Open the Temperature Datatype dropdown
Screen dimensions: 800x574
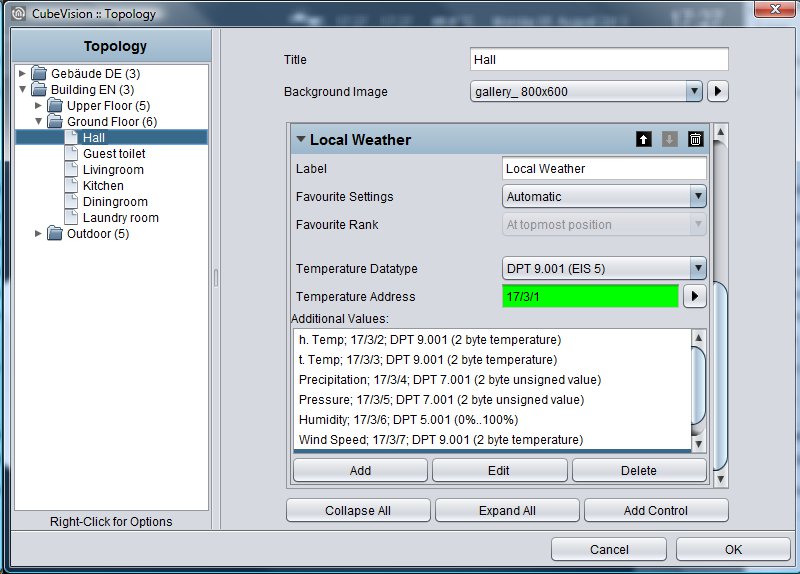tap(604, 268)
